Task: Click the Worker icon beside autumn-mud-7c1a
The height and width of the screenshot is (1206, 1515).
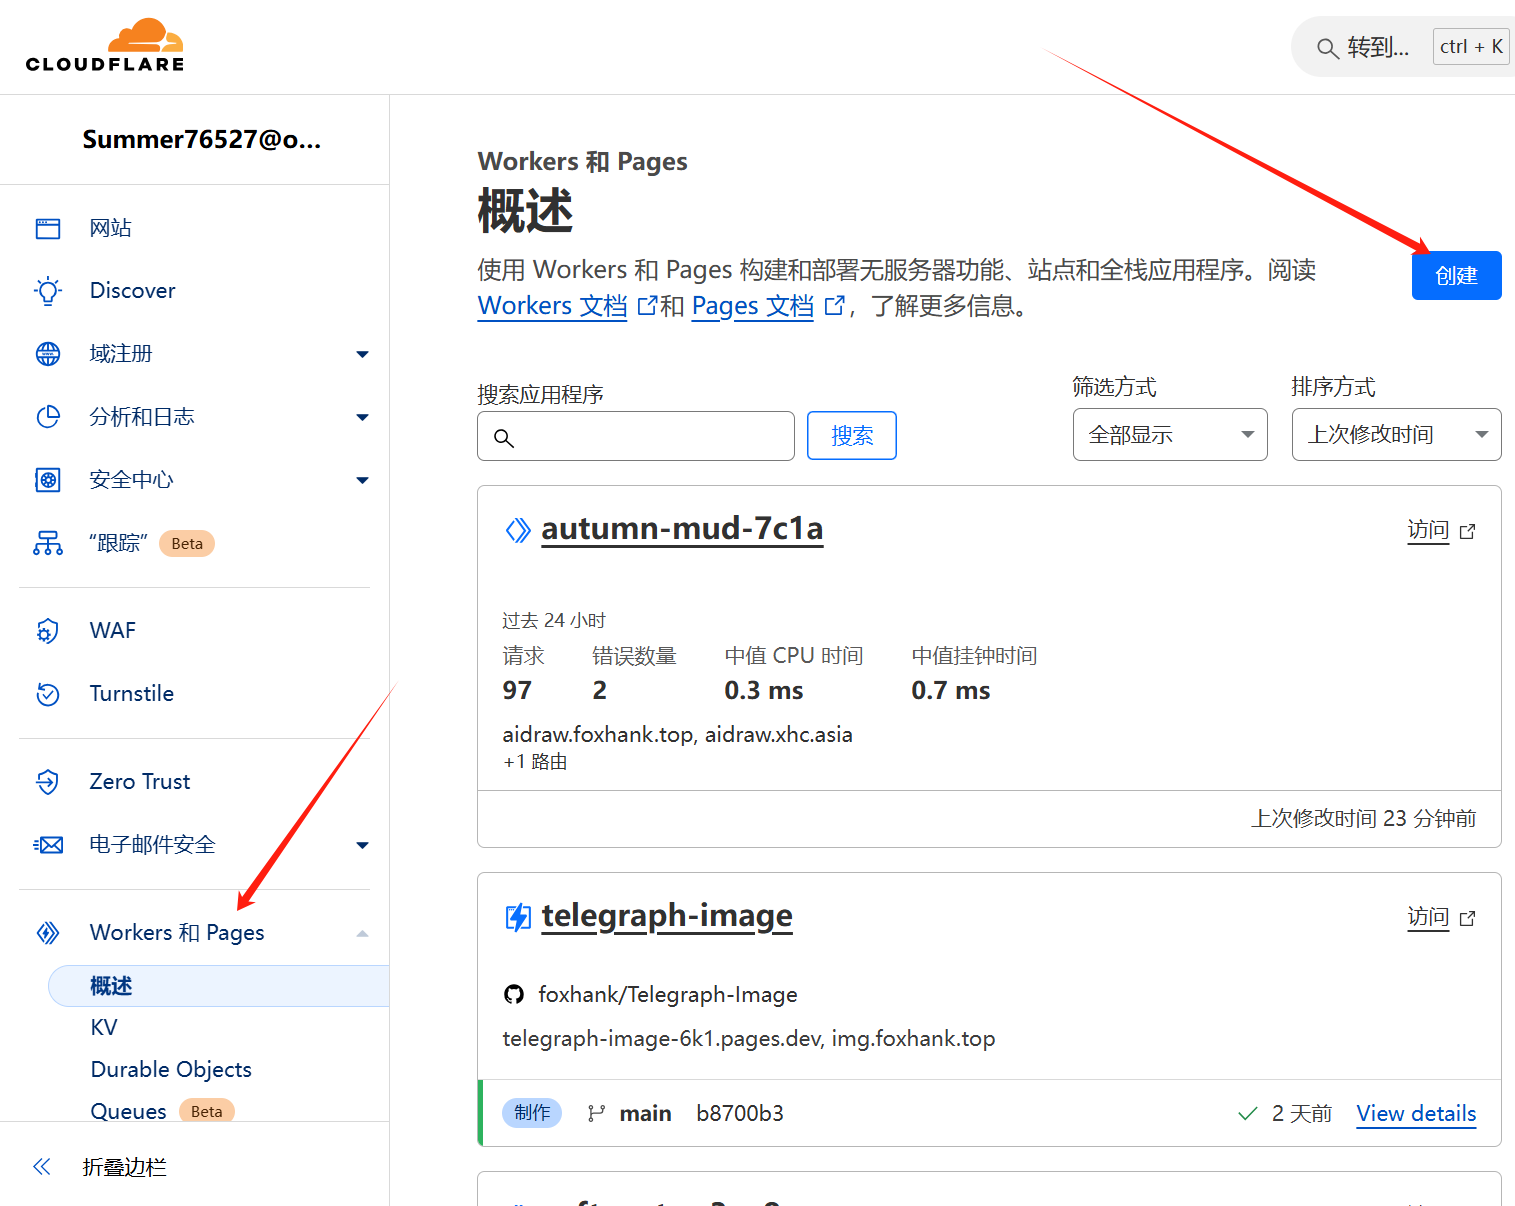Action: tap(518, 530)
